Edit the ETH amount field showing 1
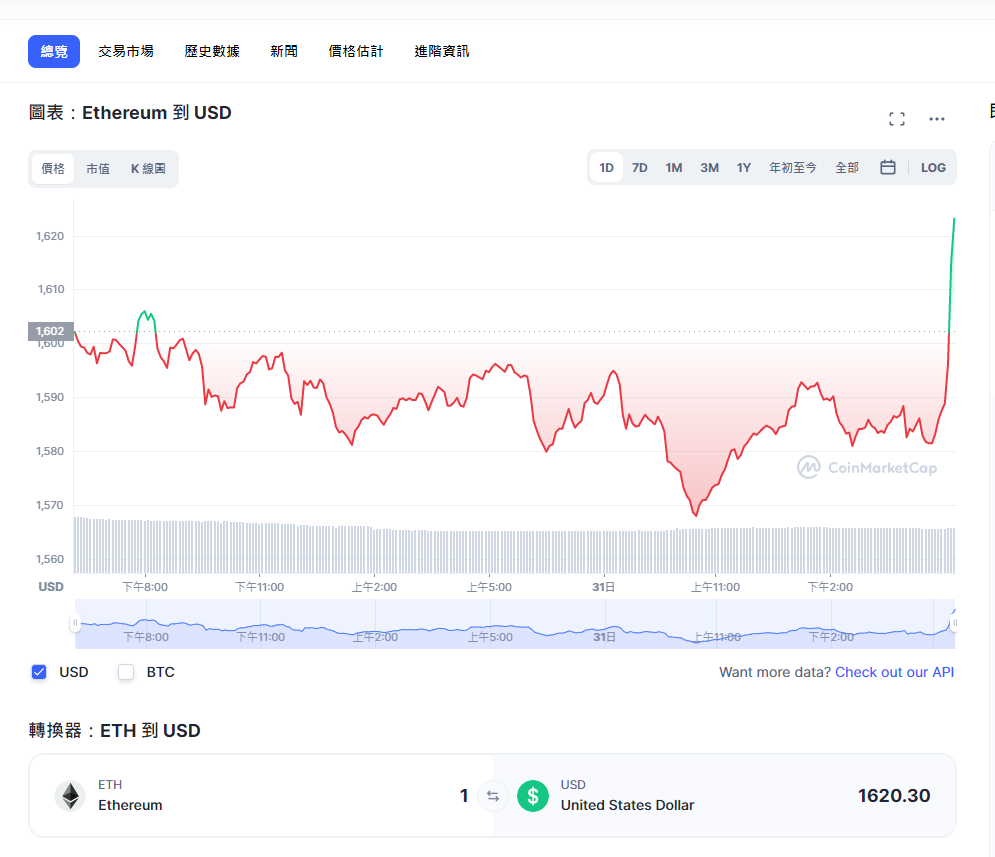The height and width of the screenshot is (857, 995). 464,795
